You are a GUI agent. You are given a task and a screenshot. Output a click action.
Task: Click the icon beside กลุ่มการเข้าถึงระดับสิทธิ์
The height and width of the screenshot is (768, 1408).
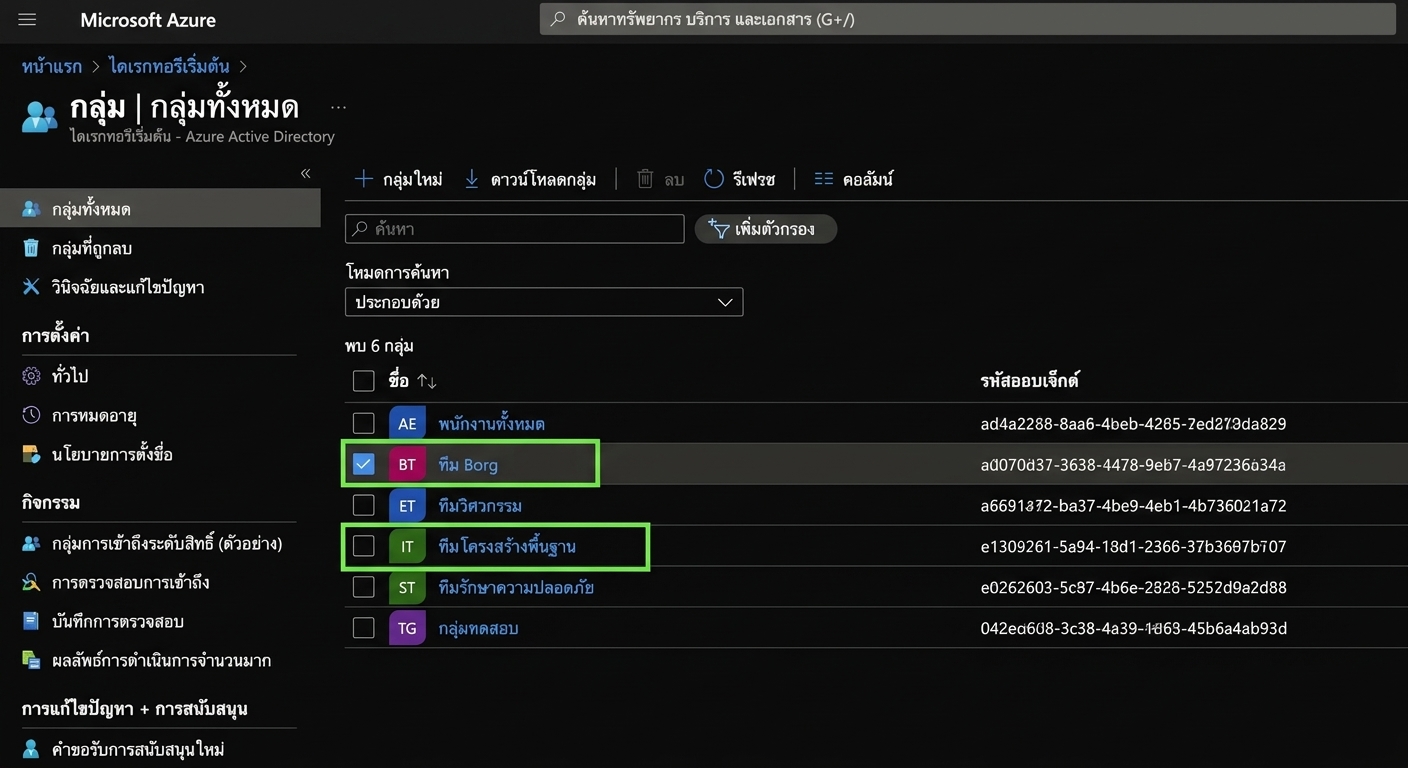[x=32, y=543]
